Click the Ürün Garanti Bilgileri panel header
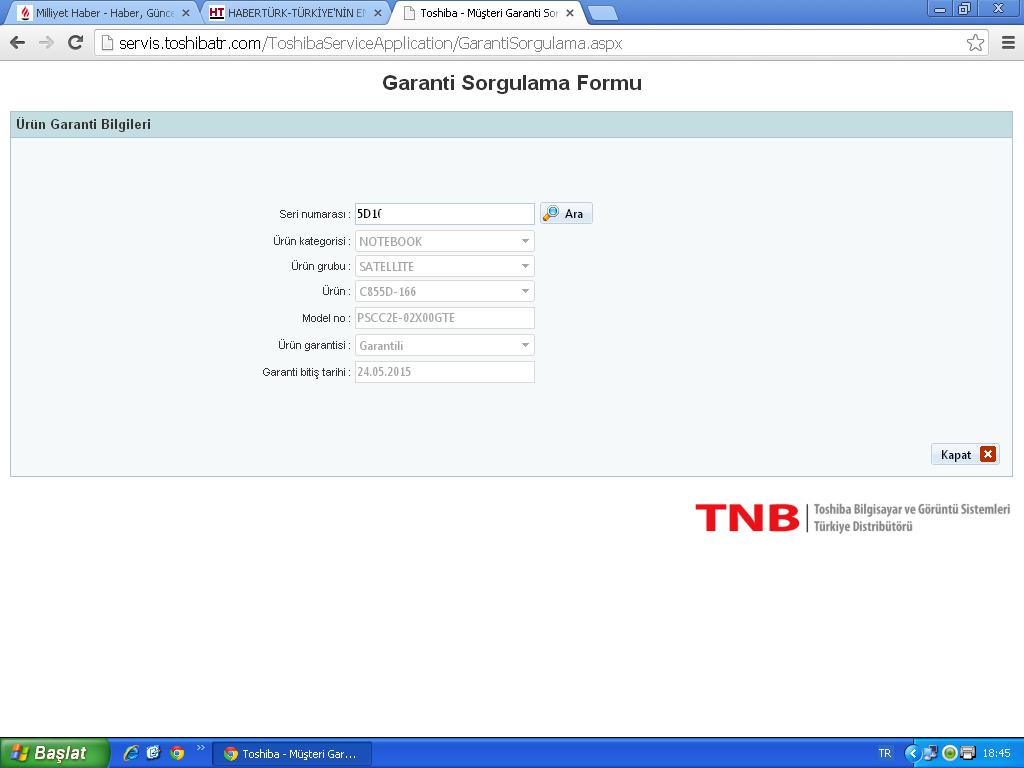 [x=511, y=124]
